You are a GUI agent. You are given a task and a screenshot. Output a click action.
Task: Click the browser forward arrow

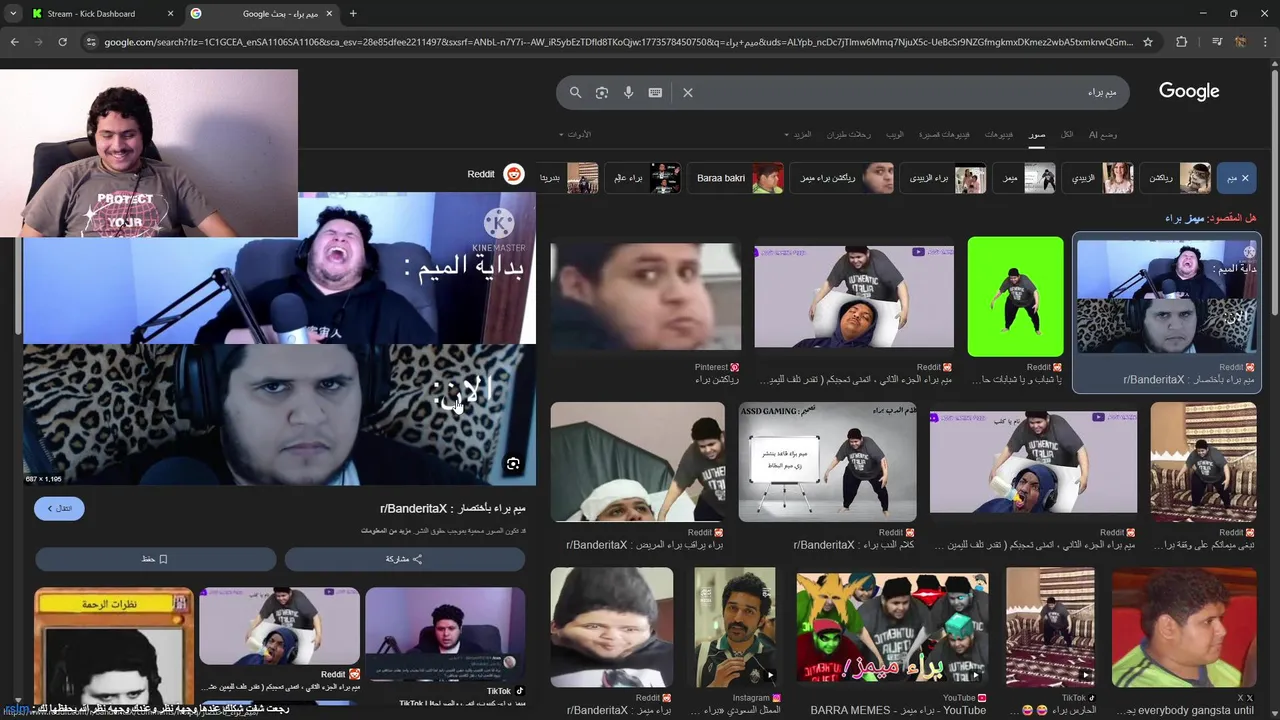click(38, 42)
